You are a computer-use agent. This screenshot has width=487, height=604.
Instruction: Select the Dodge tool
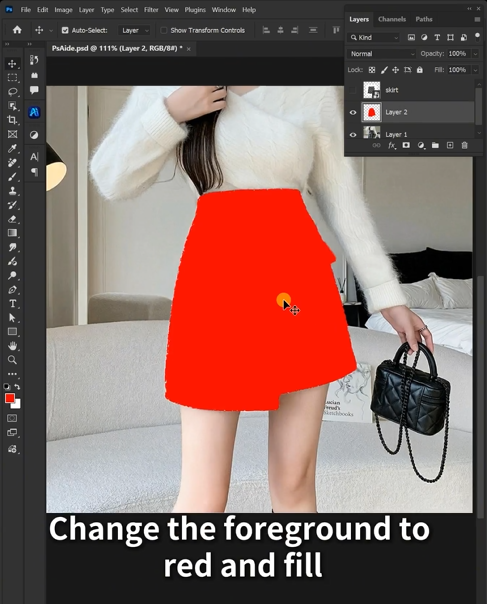[12, 275]
